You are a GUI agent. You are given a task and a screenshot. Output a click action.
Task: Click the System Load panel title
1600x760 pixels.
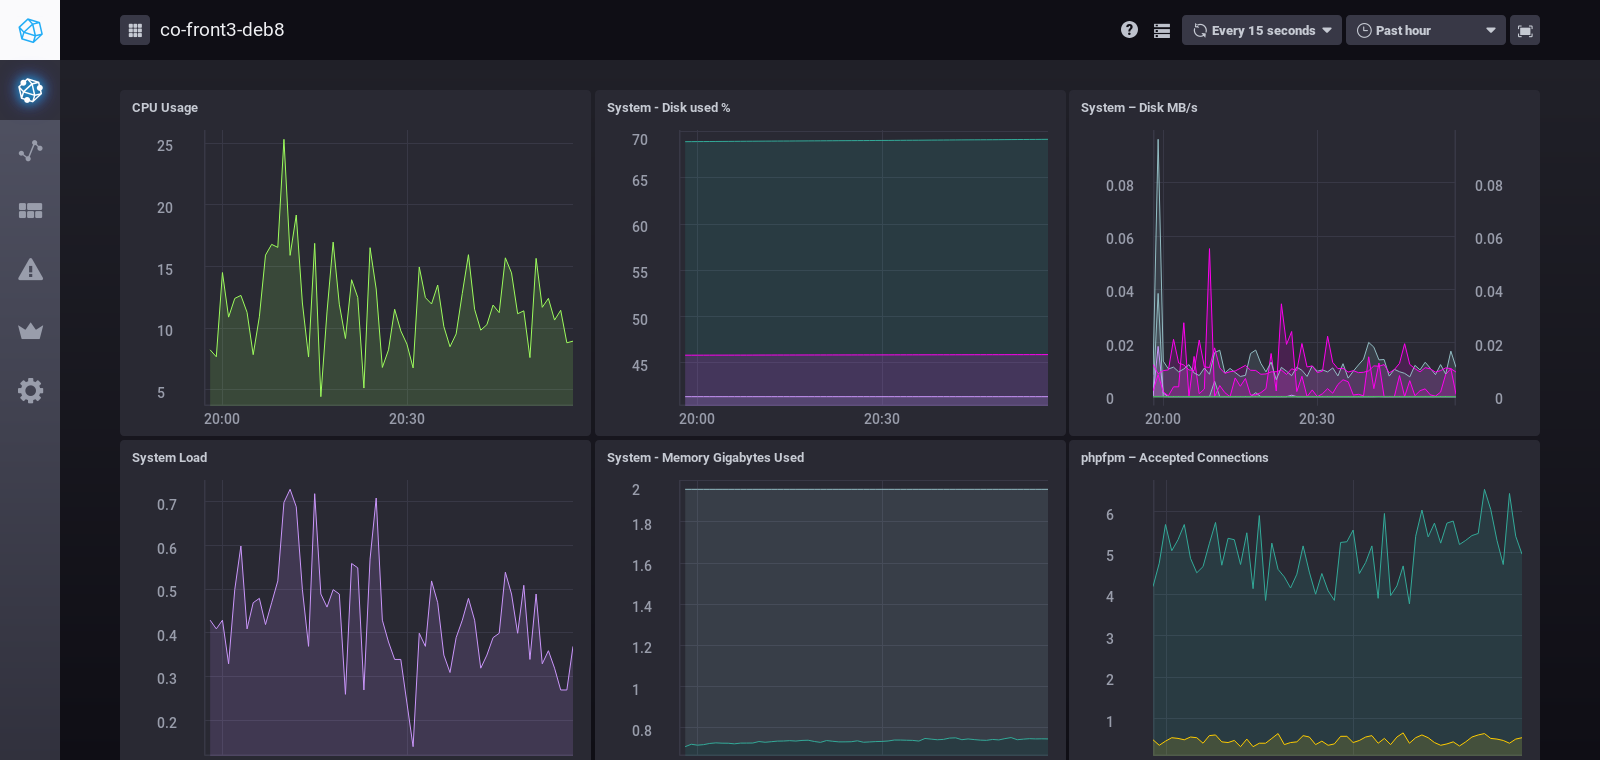pos(169,458)
